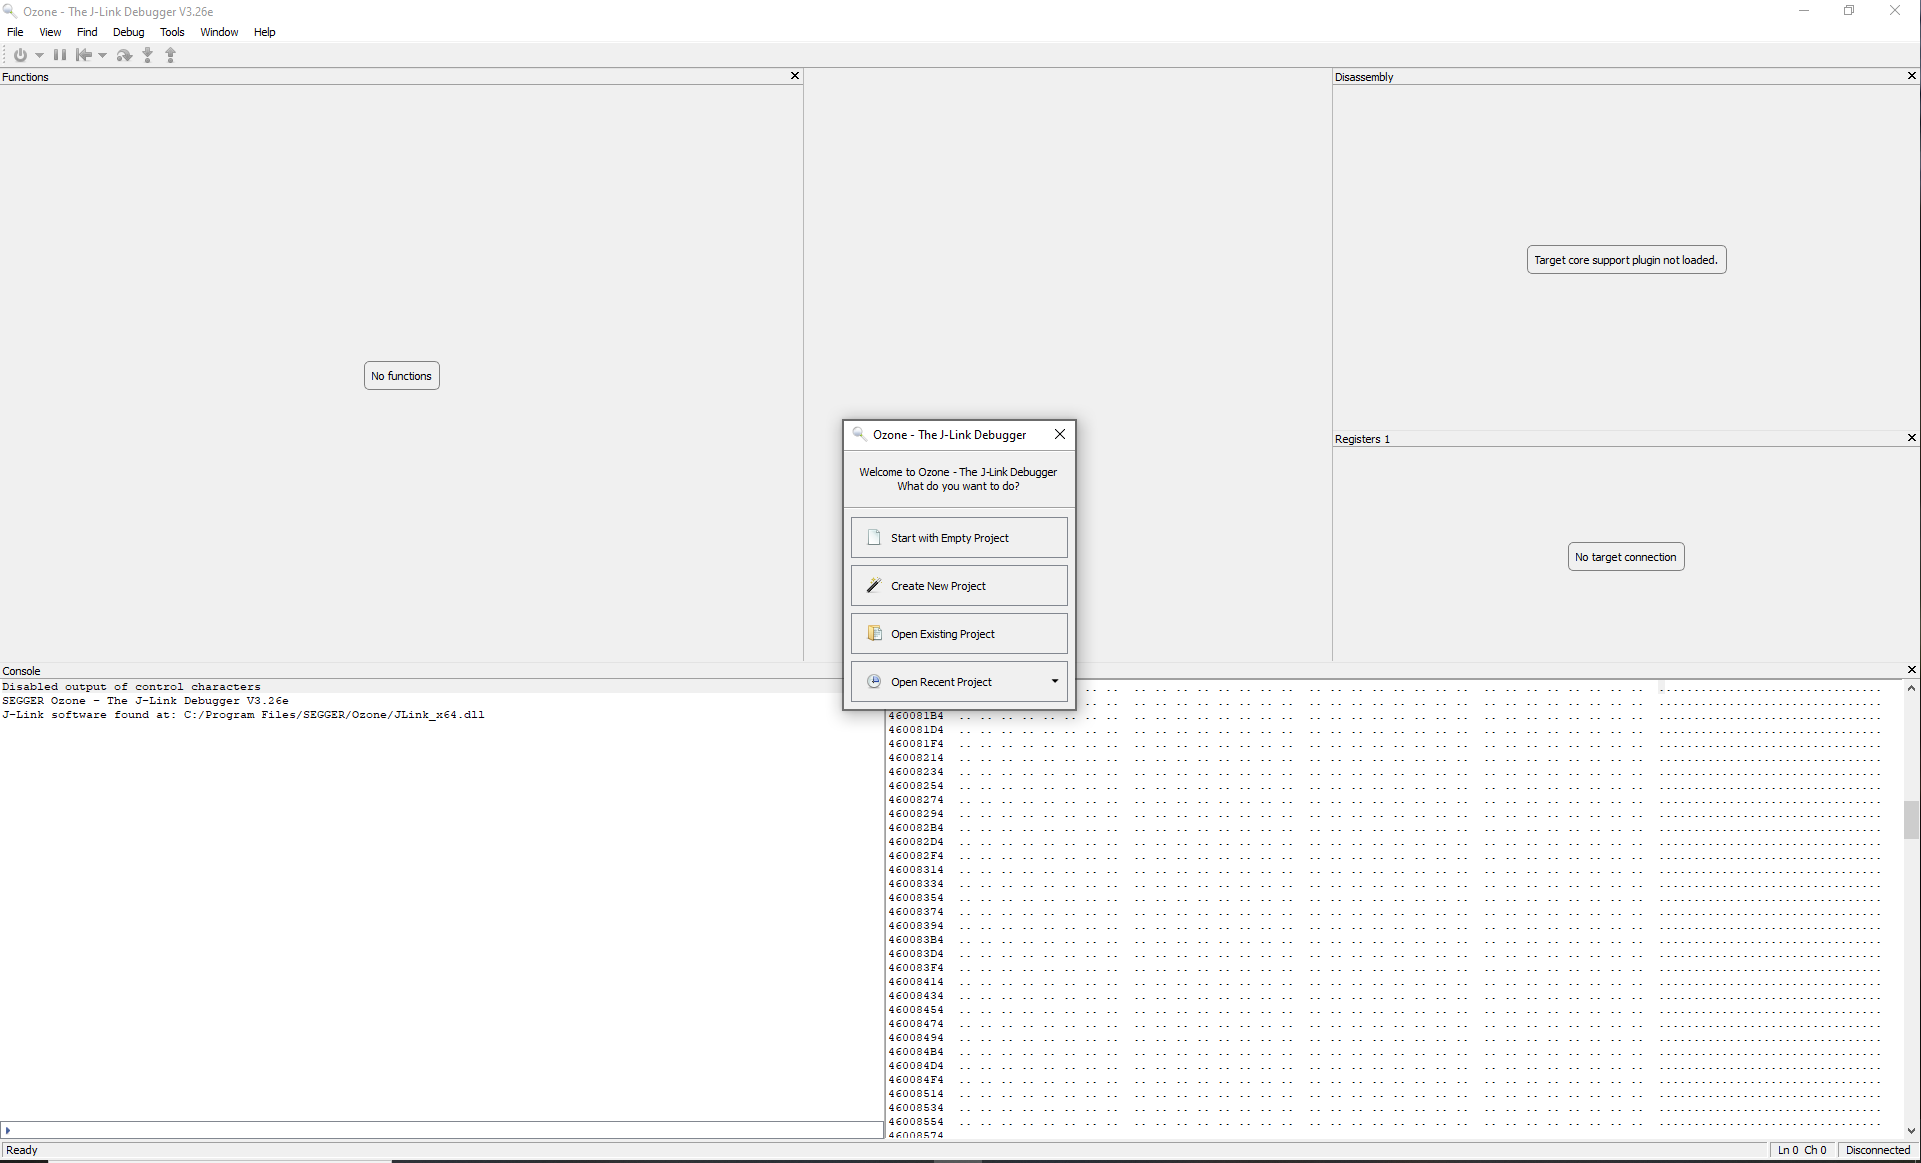The width and height of the screenshot is (1921, 1163).
Task: Click the Step Into down-arrow icon
Action: click(147, 55)
